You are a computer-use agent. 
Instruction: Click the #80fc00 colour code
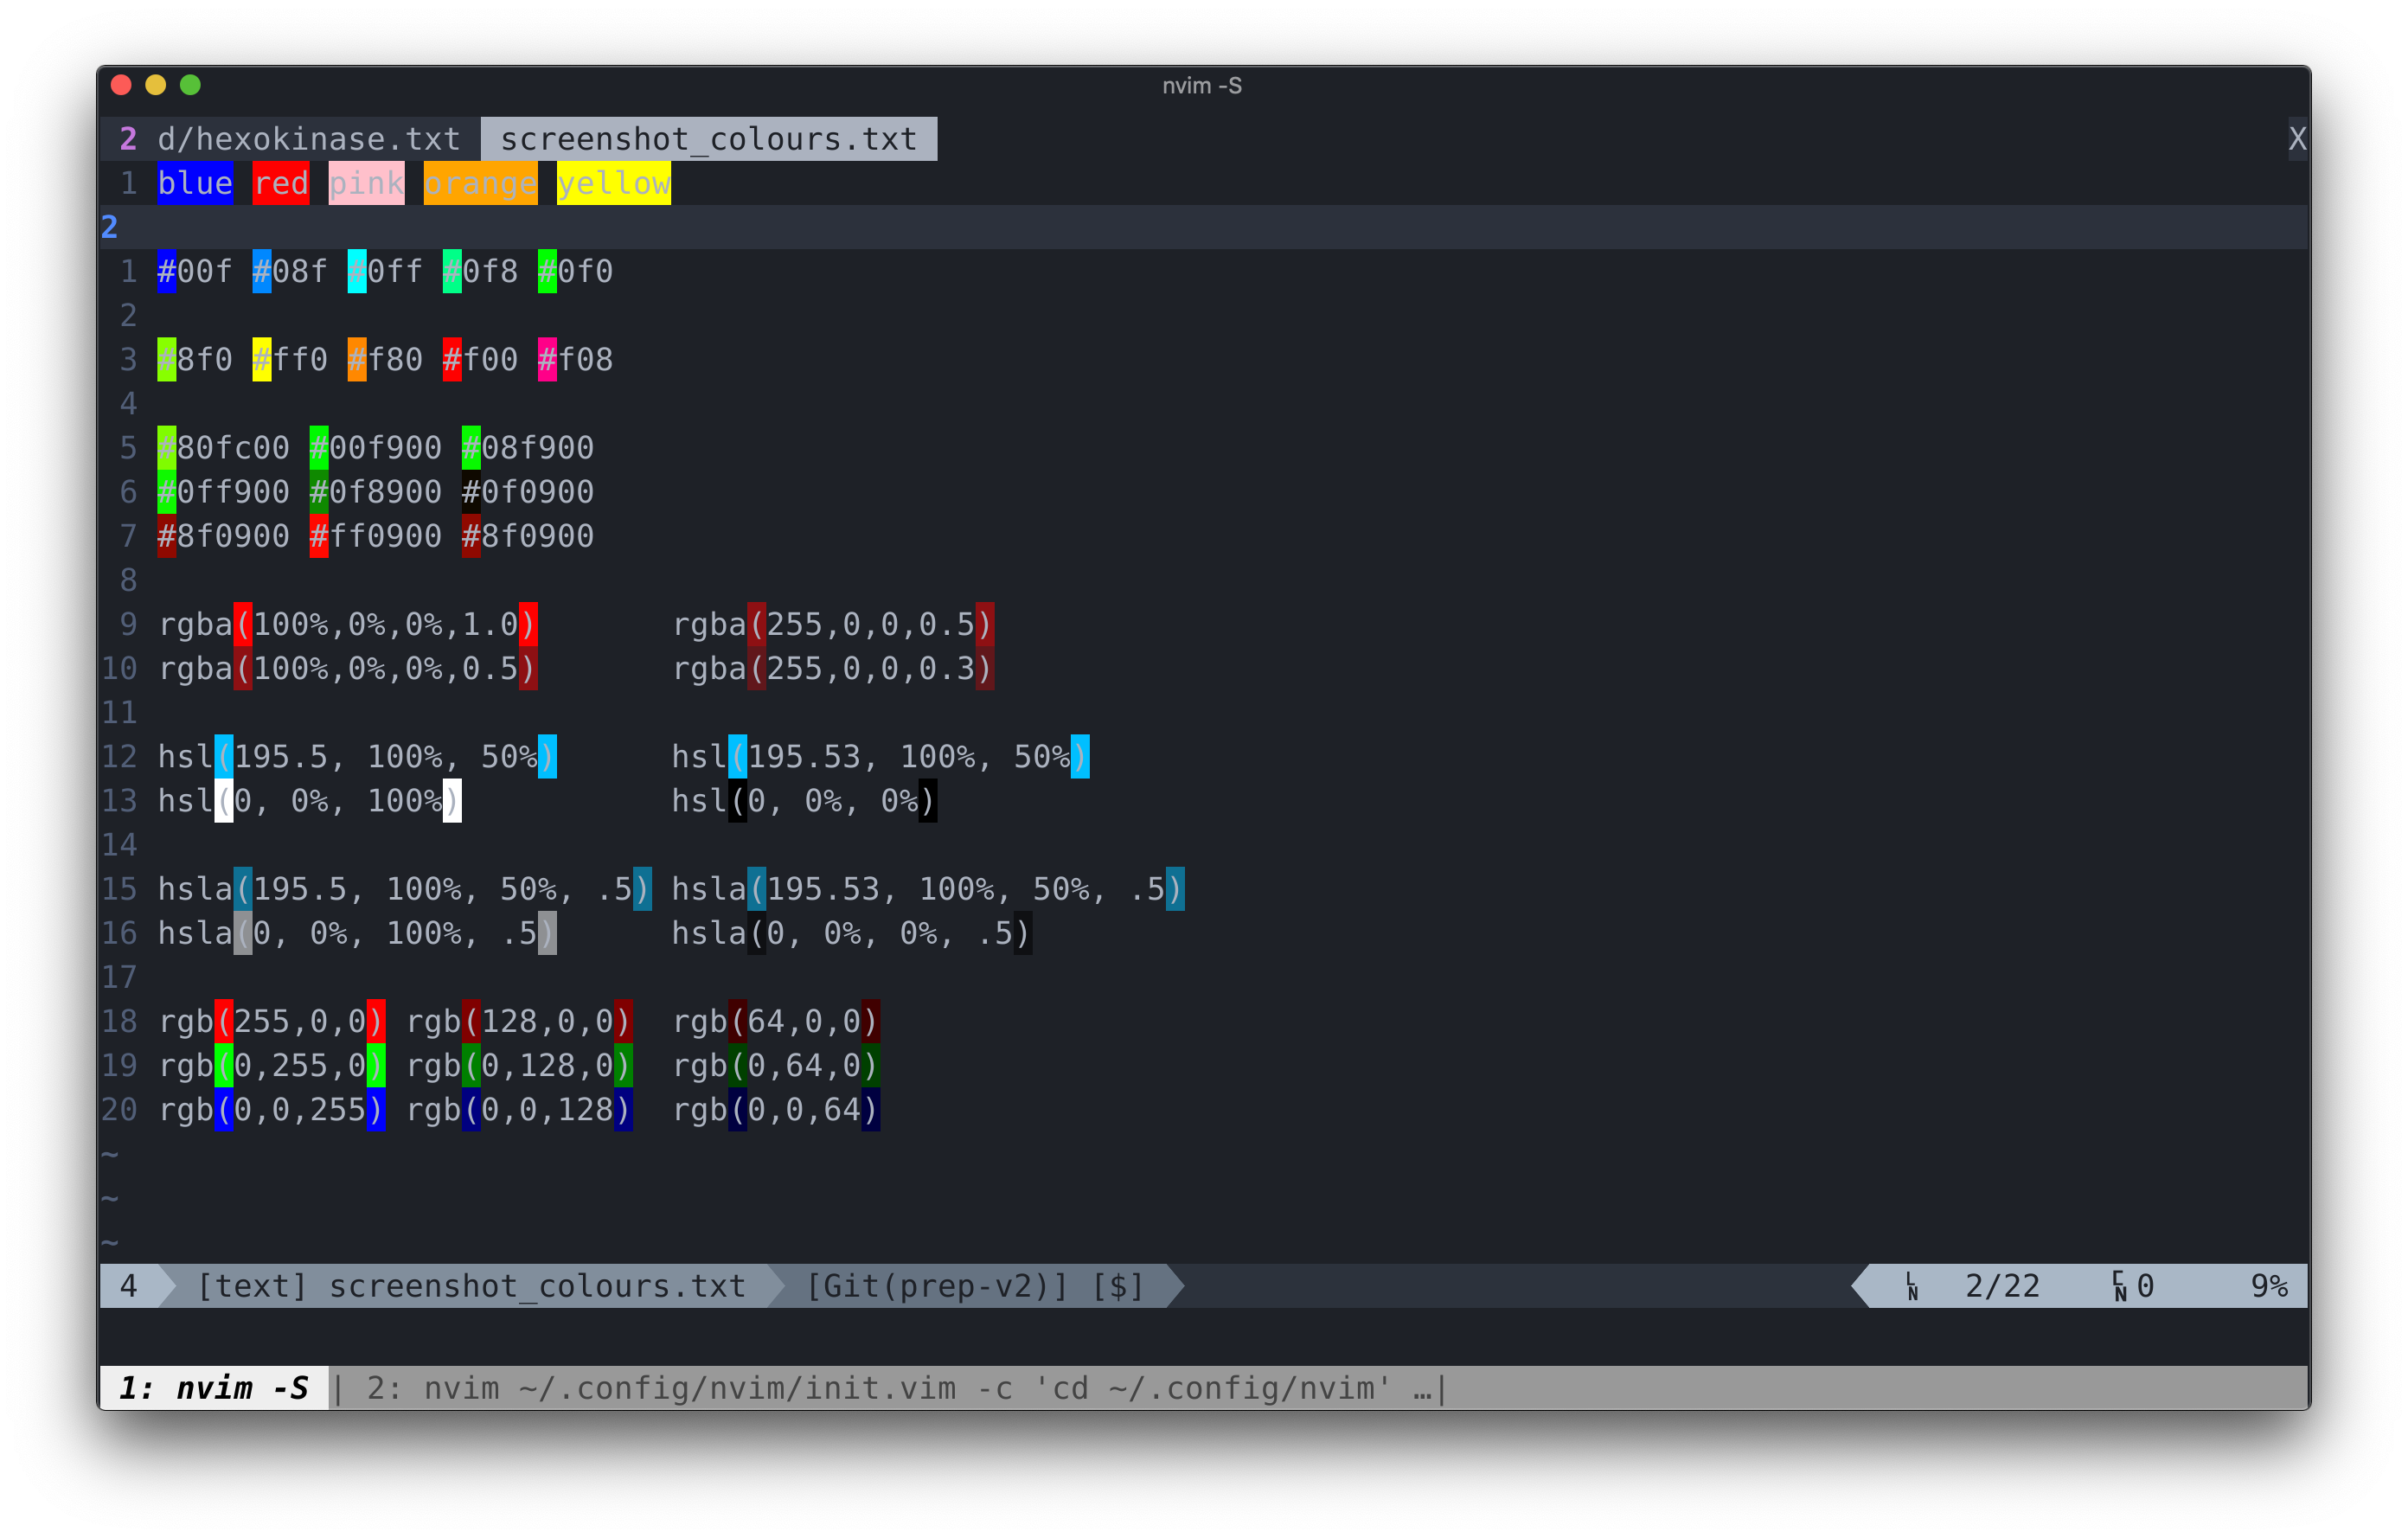tap(224, 447)
